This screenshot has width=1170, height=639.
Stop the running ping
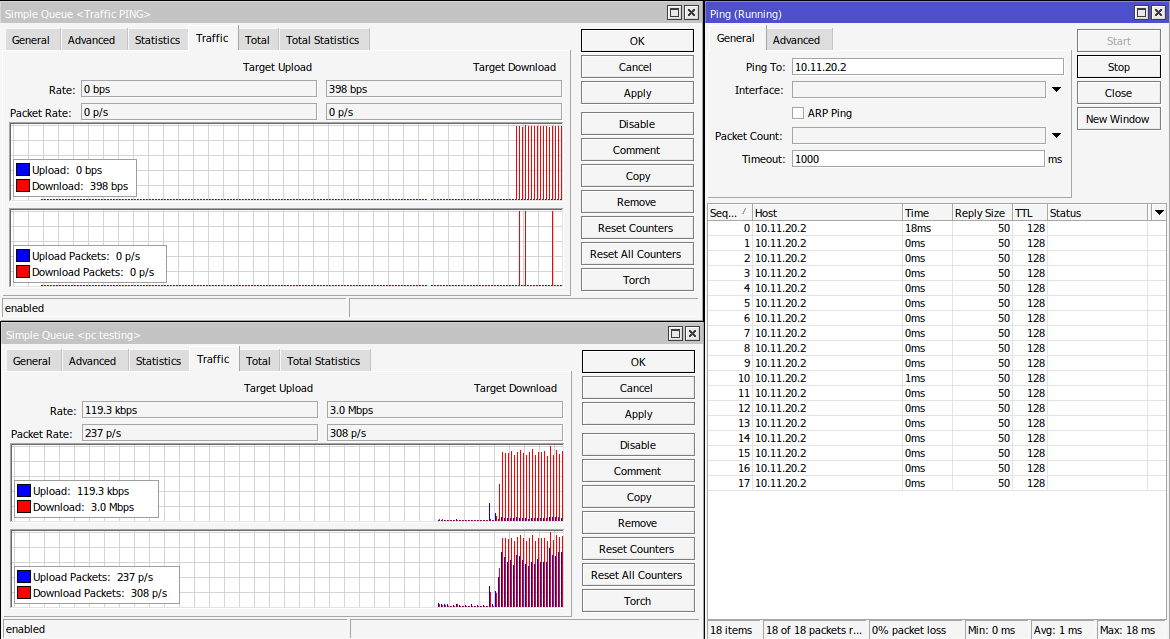pos(1119,67)
